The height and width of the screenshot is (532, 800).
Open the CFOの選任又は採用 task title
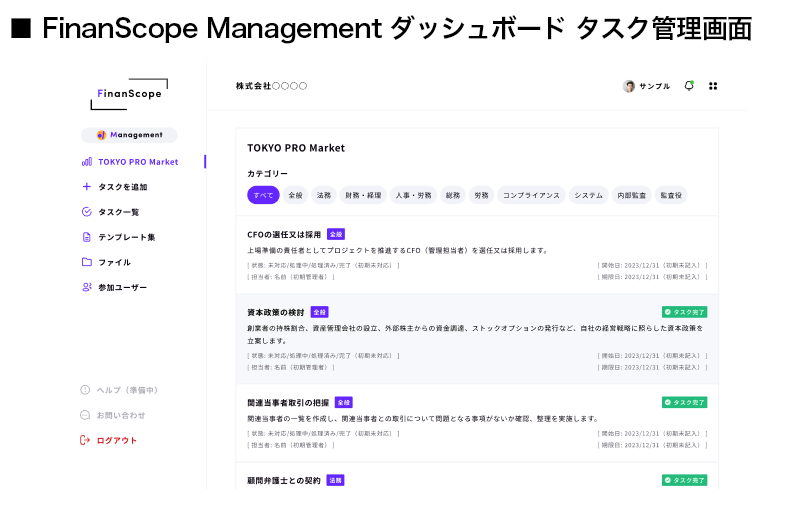click(x=284, y=235)
